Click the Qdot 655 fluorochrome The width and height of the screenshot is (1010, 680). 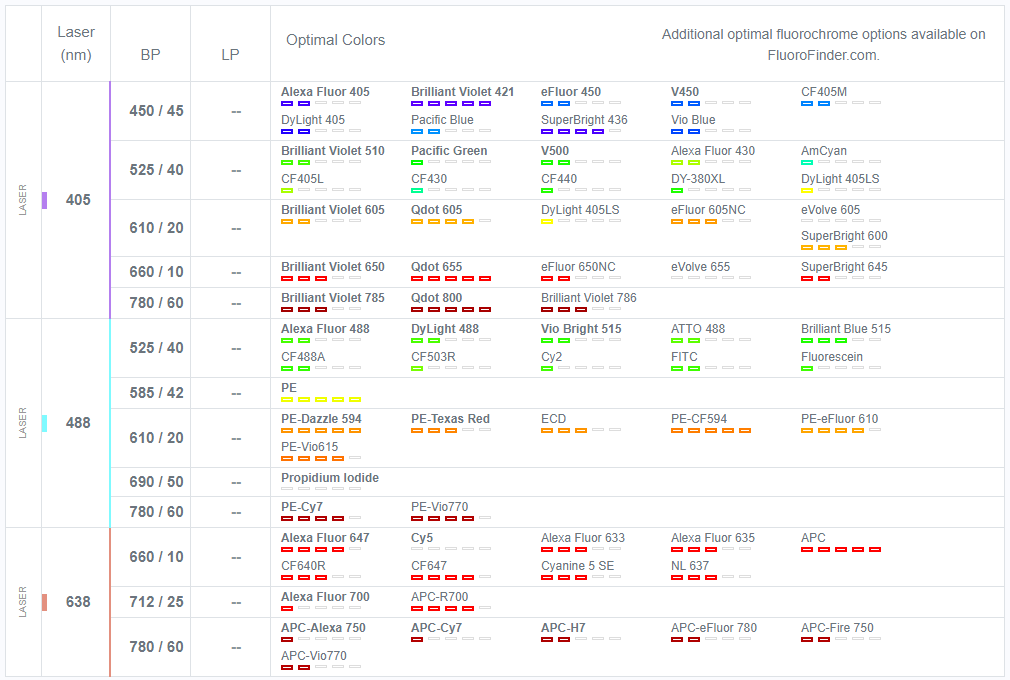(x=436, y=267)
